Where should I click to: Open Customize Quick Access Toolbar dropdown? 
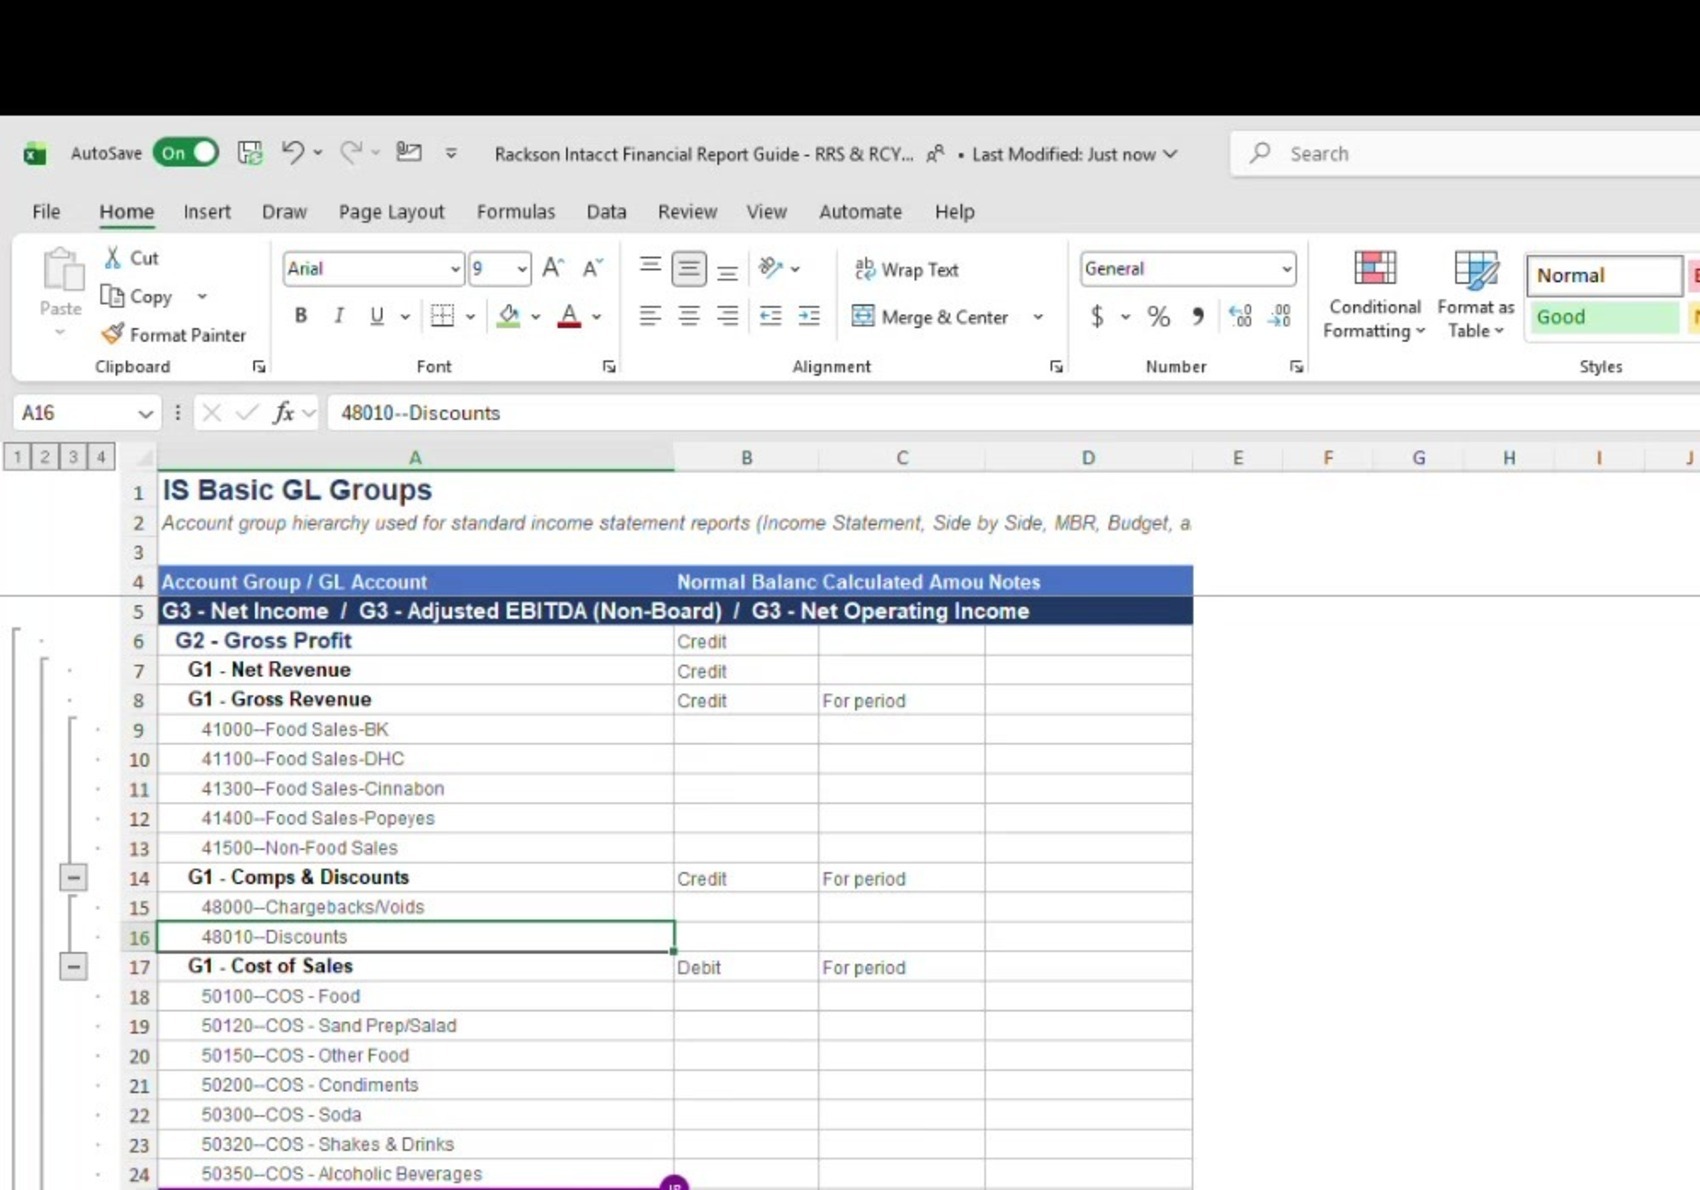[x=451, y=153]
